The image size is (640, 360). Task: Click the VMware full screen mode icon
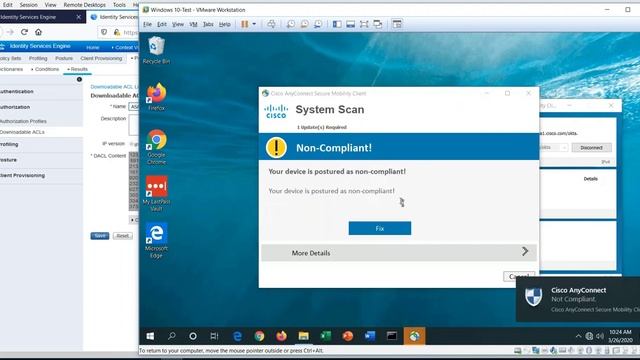364,24
